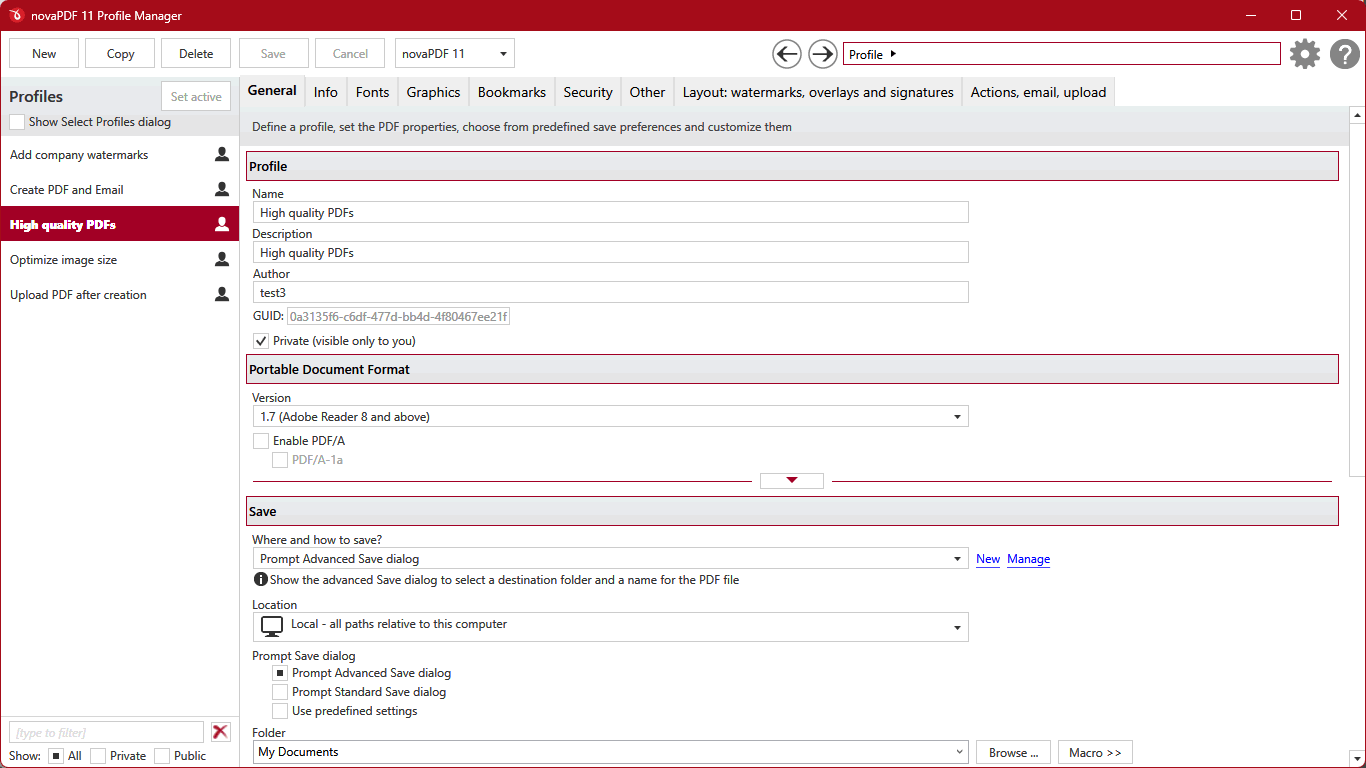Screen dimensions: 1366x768
Task: Click the profile filter text box
Action: (x=106, y=732)
